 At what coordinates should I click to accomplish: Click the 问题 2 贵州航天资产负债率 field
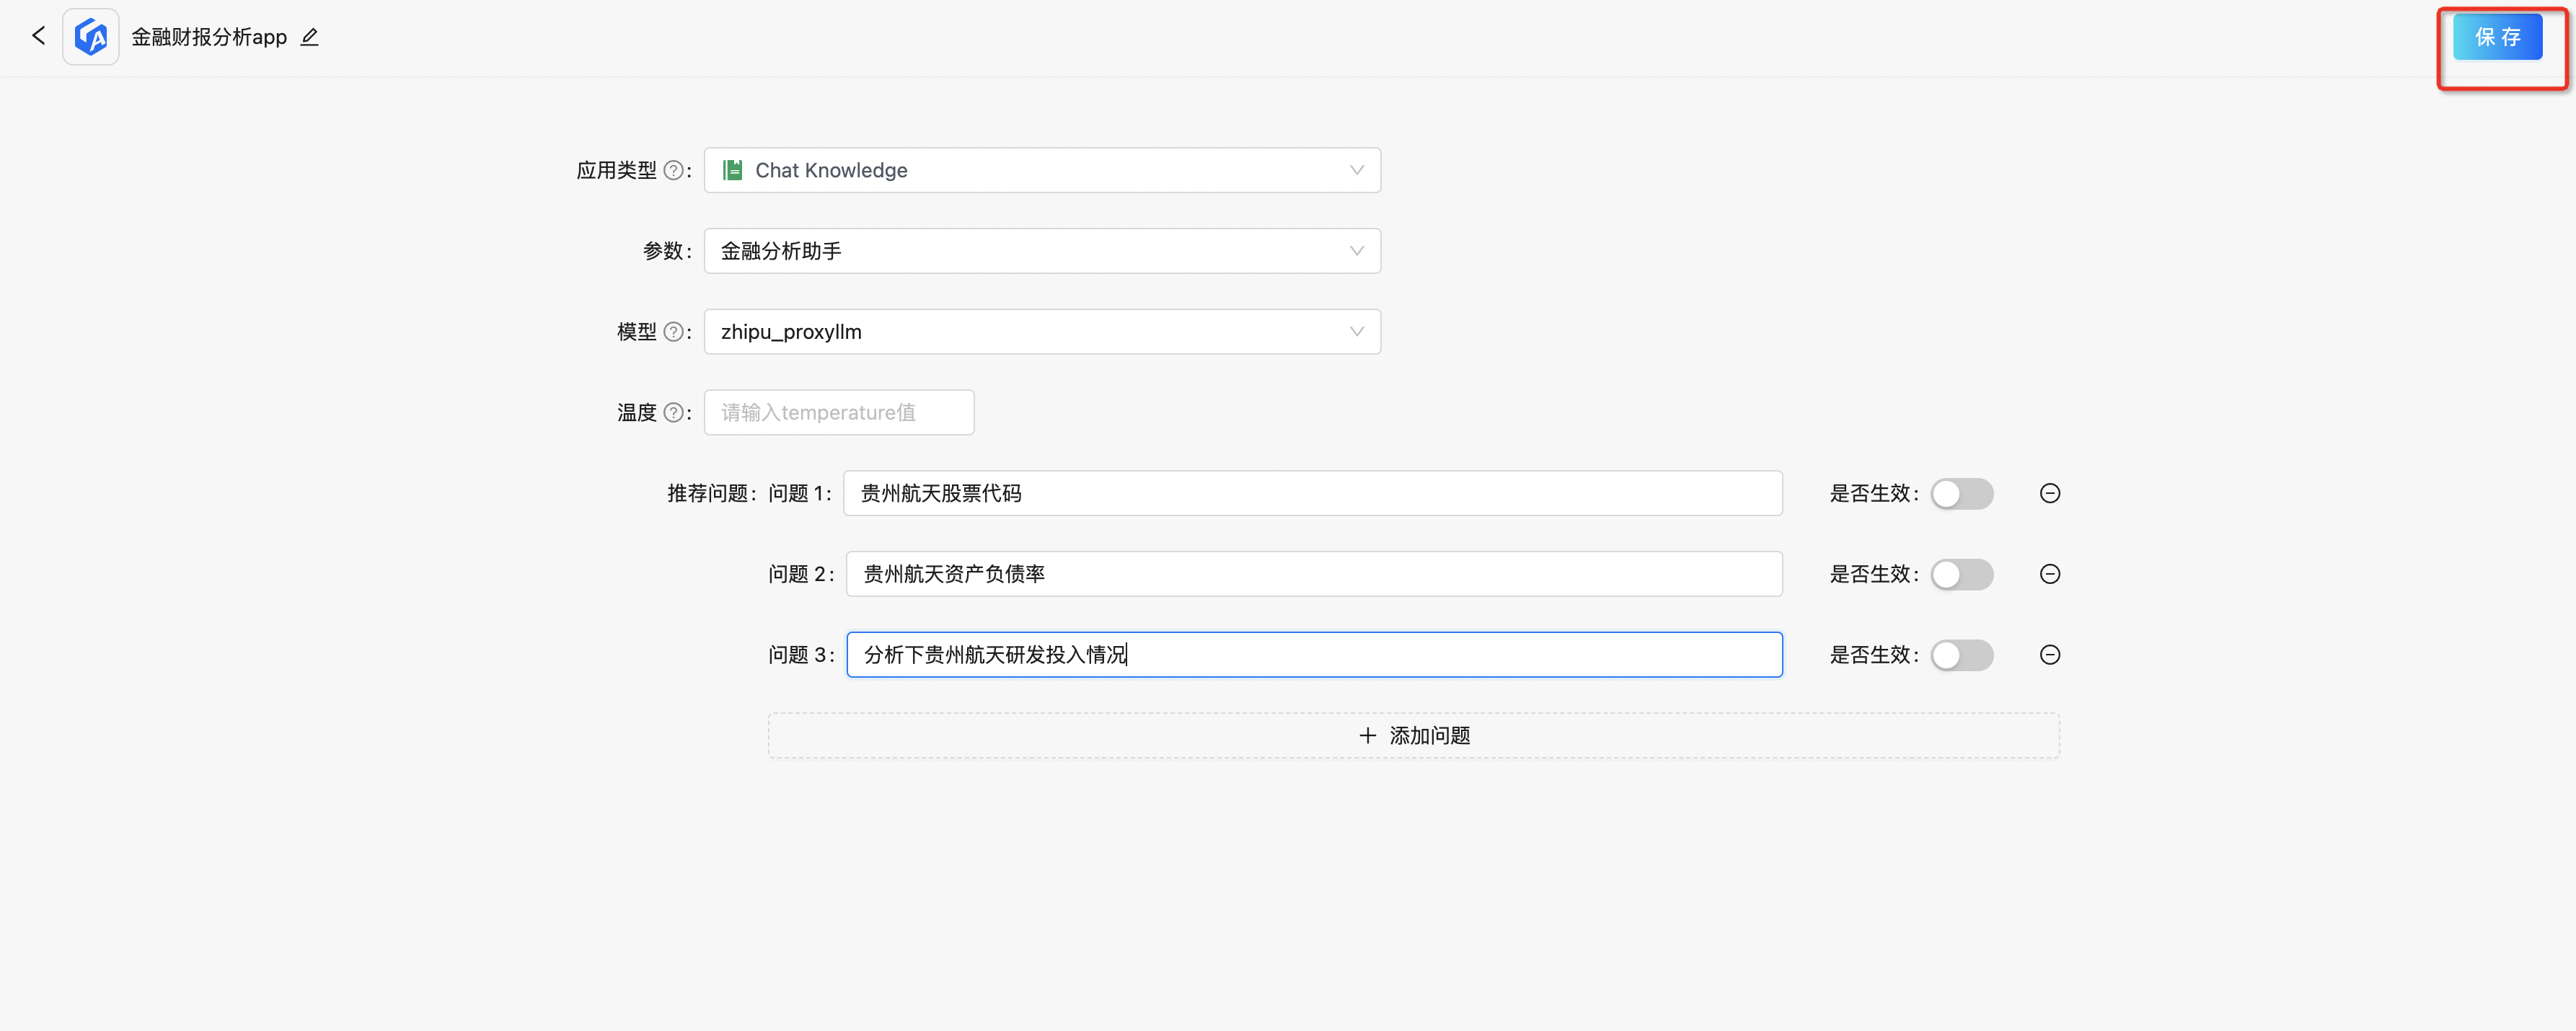coord(1313,574)
